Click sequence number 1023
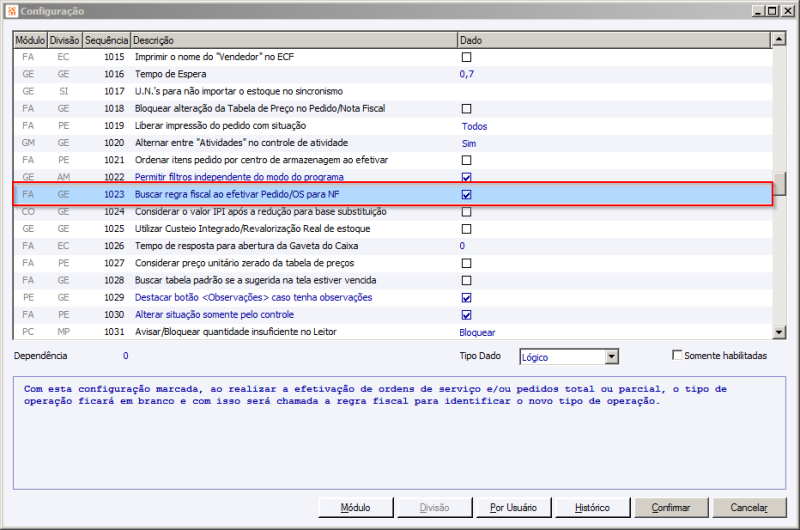This screenshot has width=800, height=530. (114, 194)
